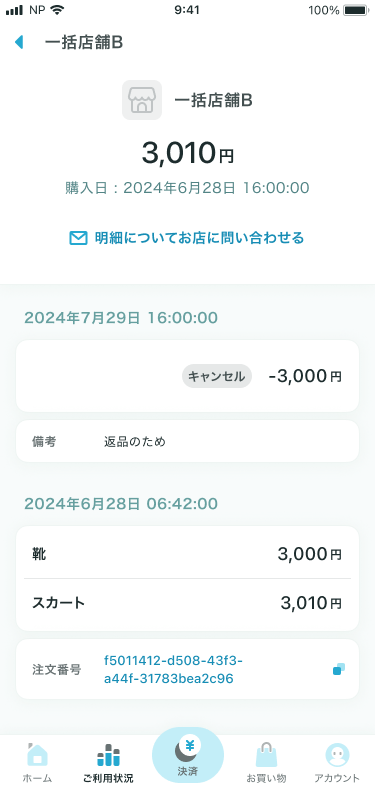Image resolution: width=375 pixels, height=789 pixels.
Task: Switch to the アカウント tab label
Action: point(337,778)
